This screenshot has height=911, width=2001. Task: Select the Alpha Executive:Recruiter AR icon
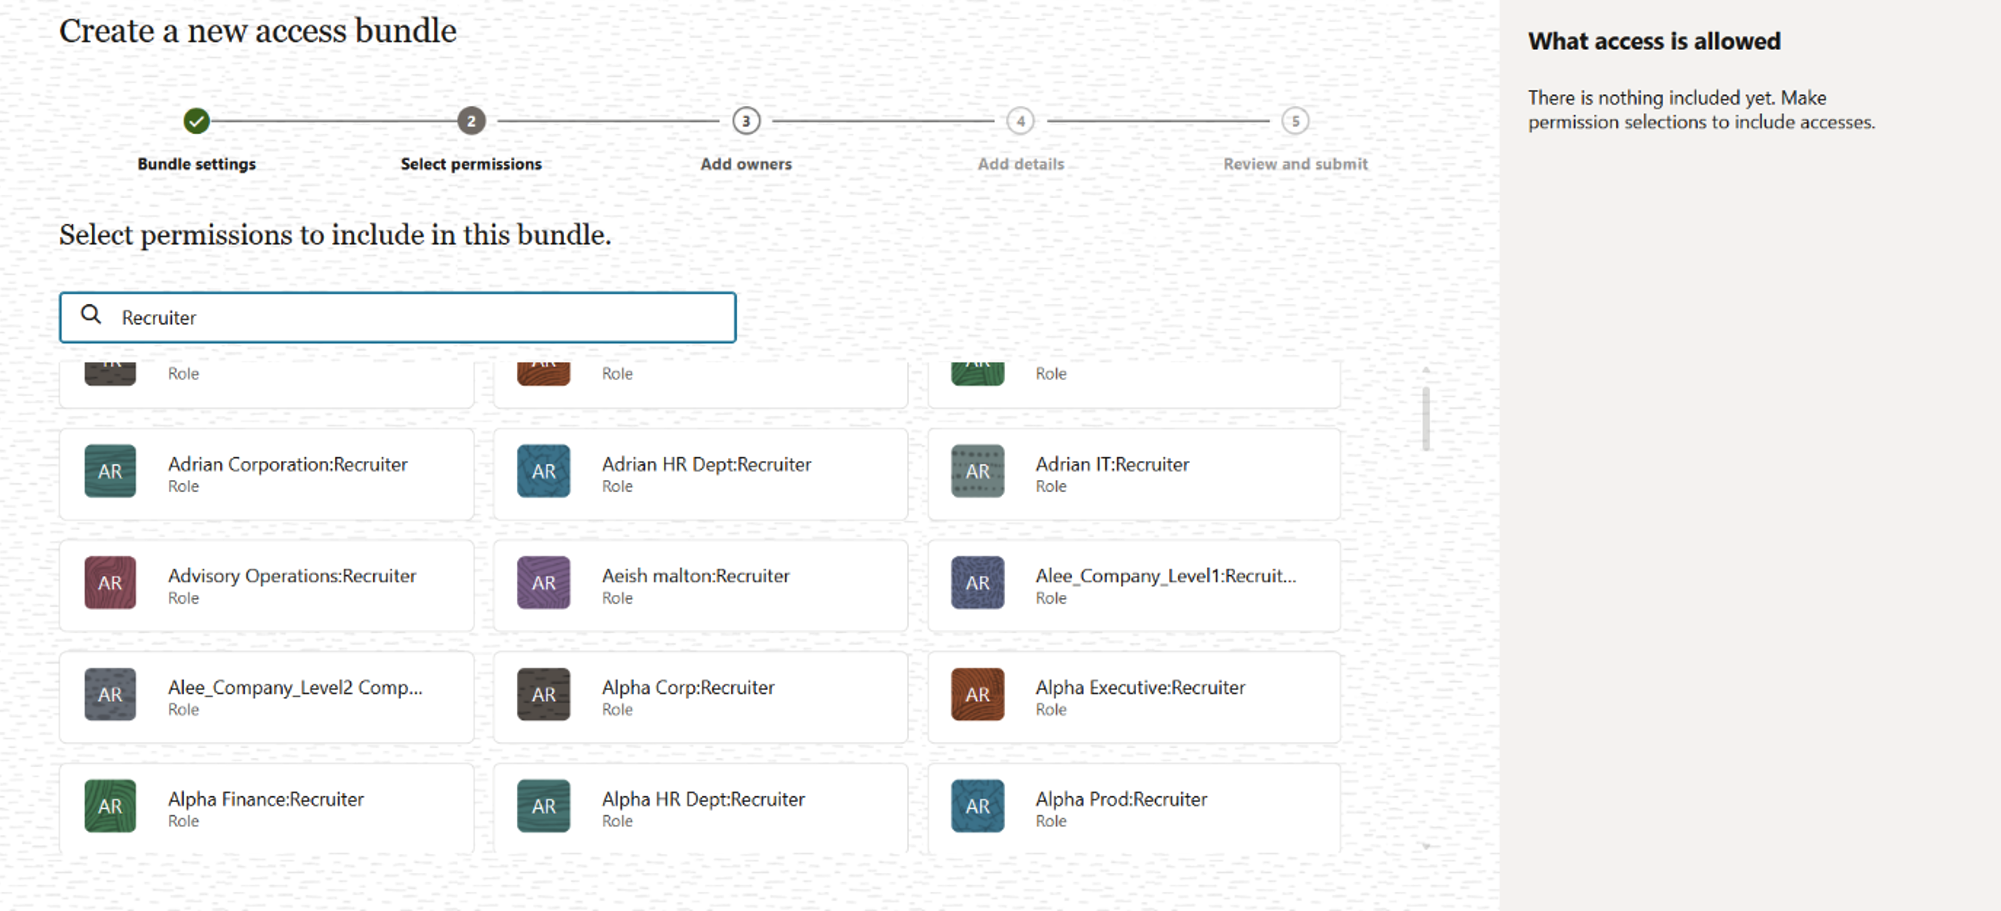coord(977,694)
